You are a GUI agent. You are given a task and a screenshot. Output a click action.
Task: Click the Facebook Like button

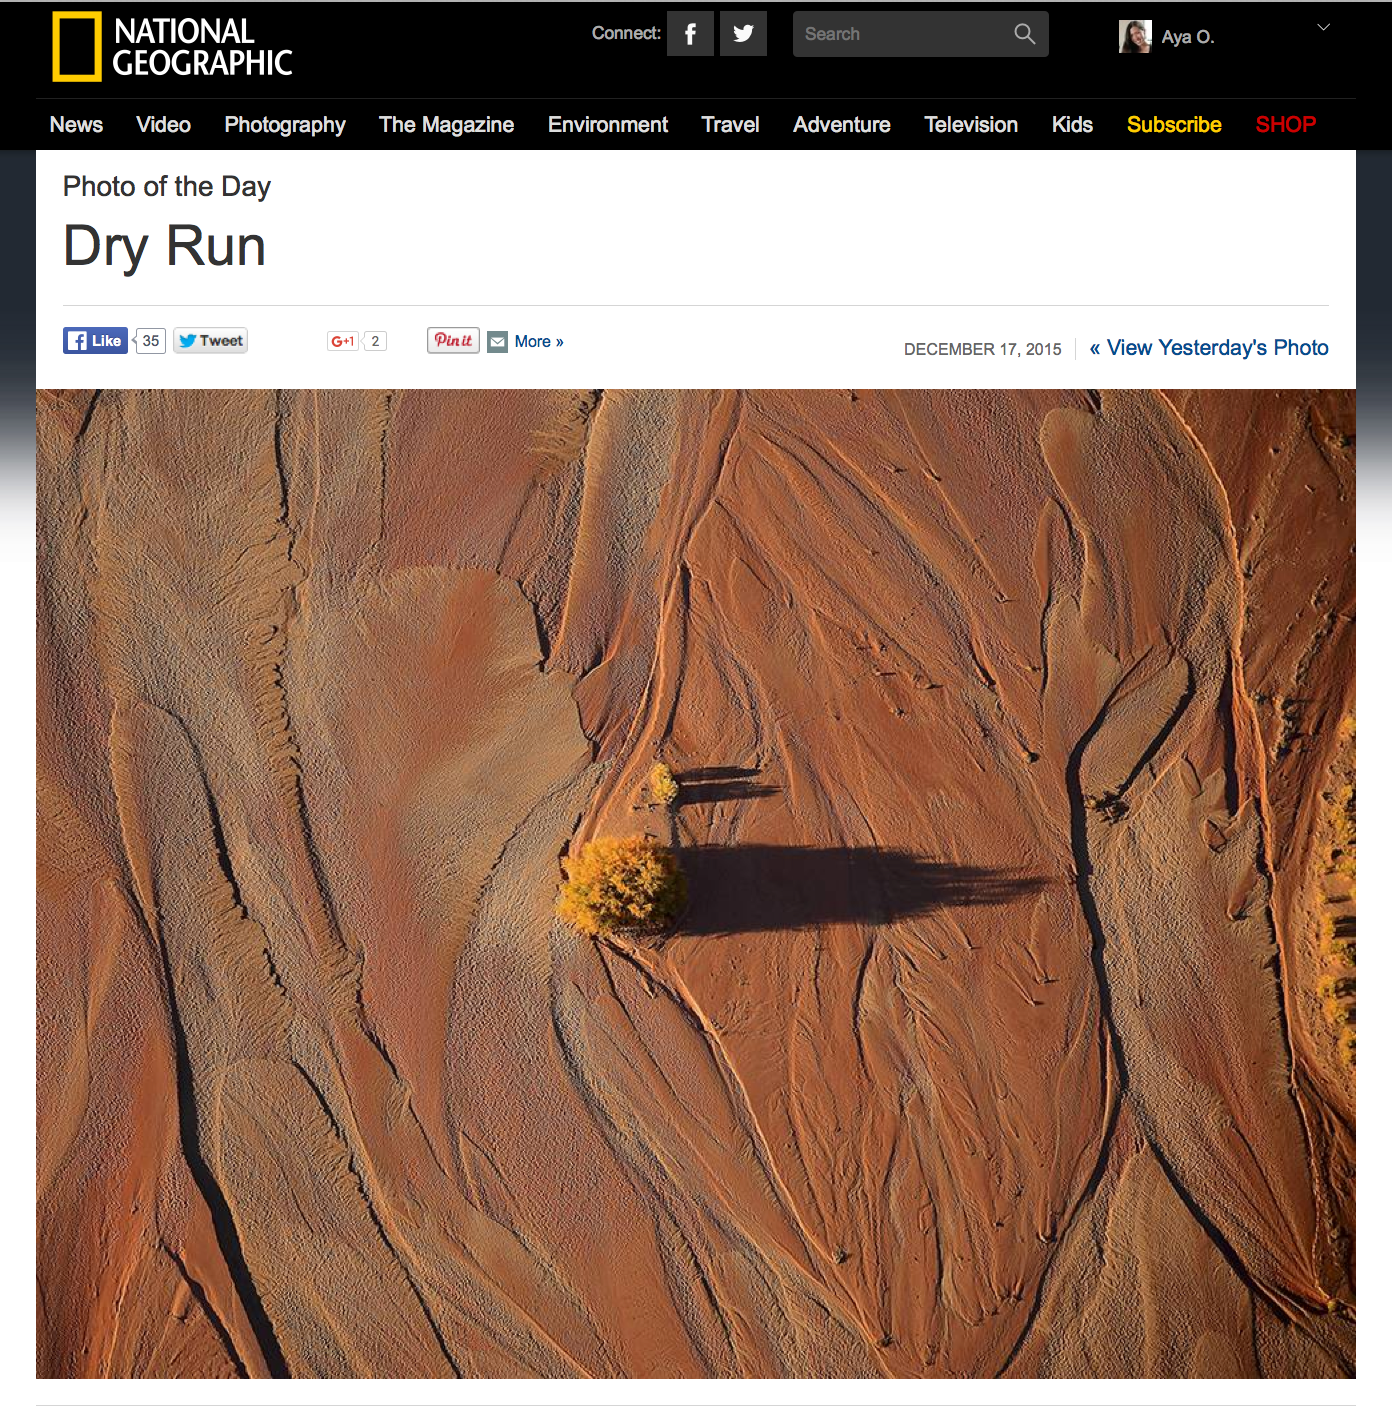tap(95, 341)
